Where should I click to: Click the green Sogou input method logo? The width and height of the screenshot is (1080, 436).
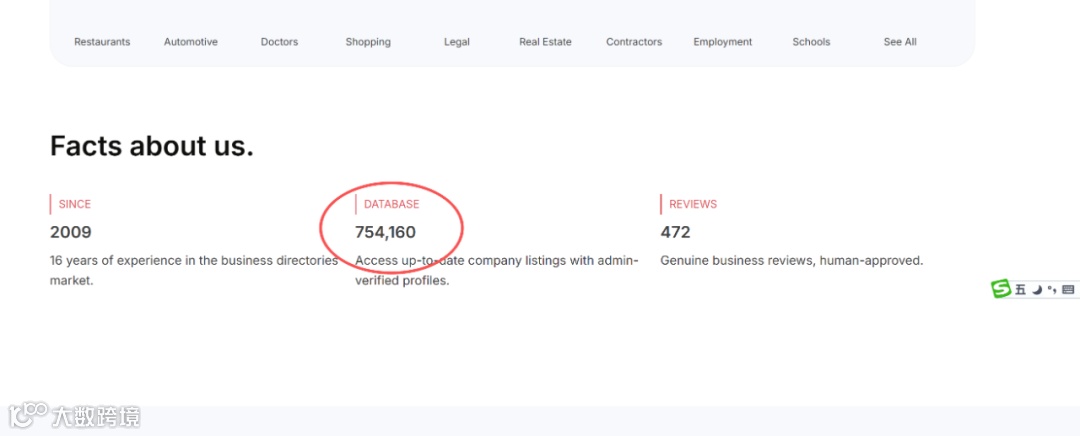pos(1000,289)
